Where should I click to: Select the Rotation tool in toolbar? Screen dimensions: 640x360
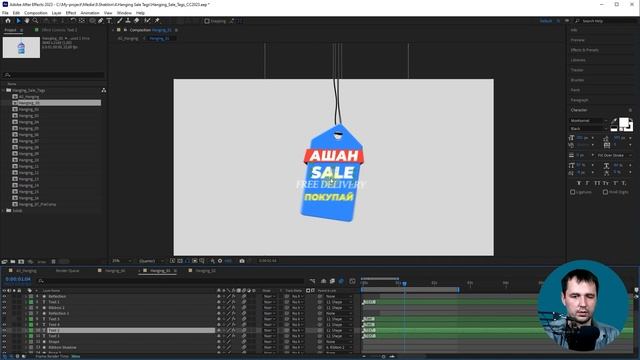pyautogui.click(x=73, y=20)
